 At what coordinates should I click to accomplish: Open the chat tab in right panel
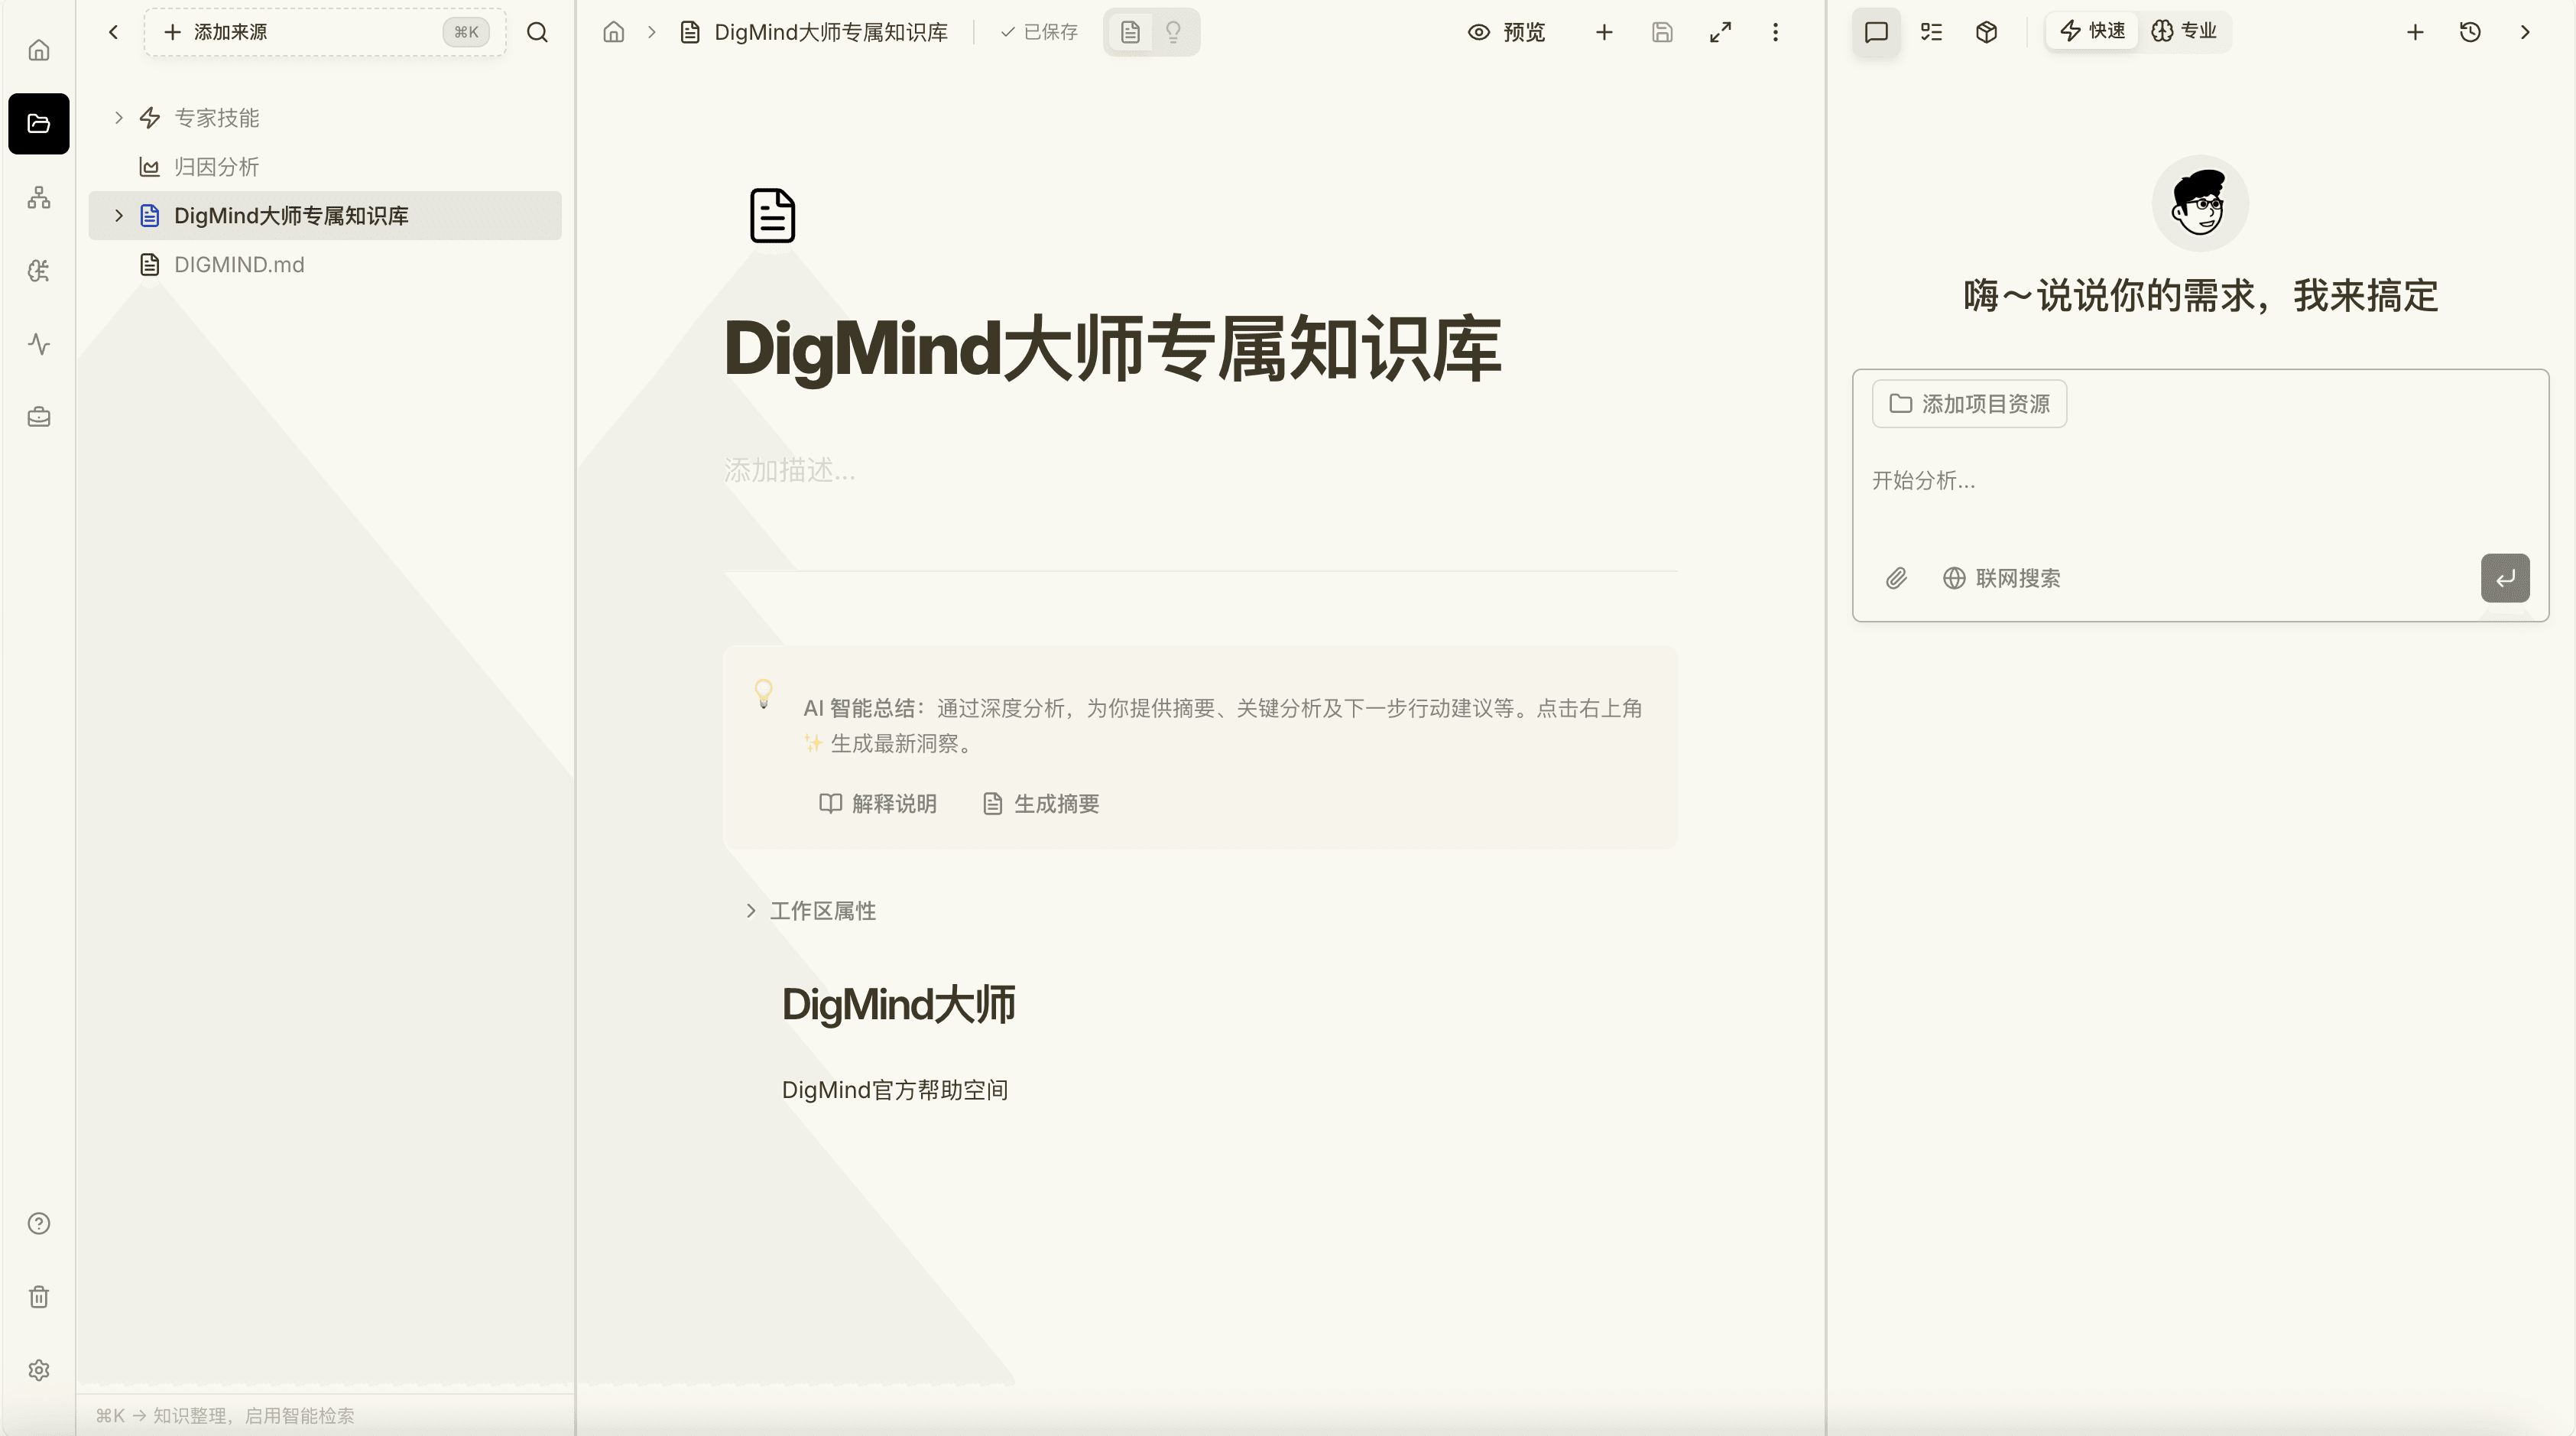click(1876, 32)
